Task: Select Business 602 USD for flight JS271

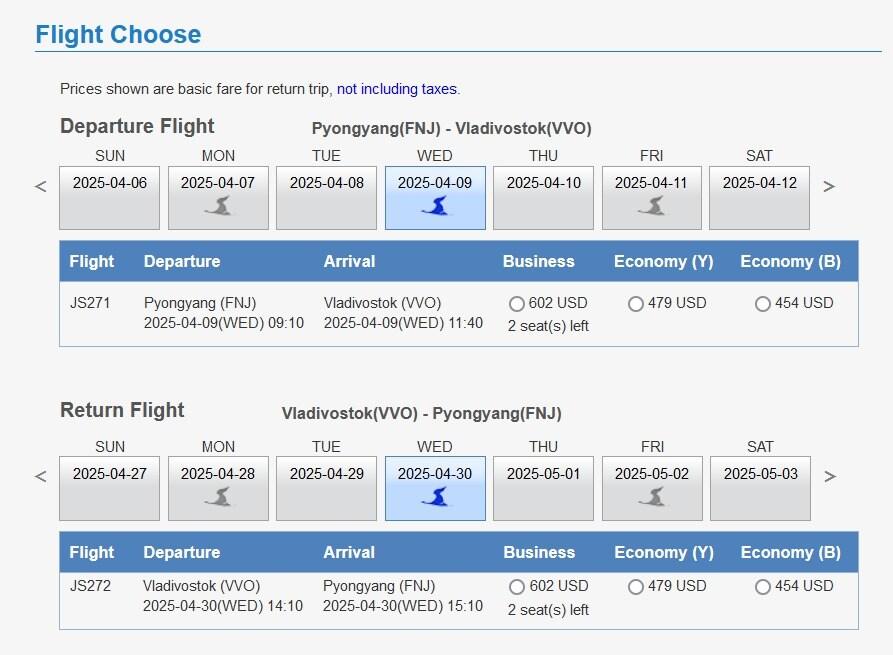Action: [x=517, y=304]
